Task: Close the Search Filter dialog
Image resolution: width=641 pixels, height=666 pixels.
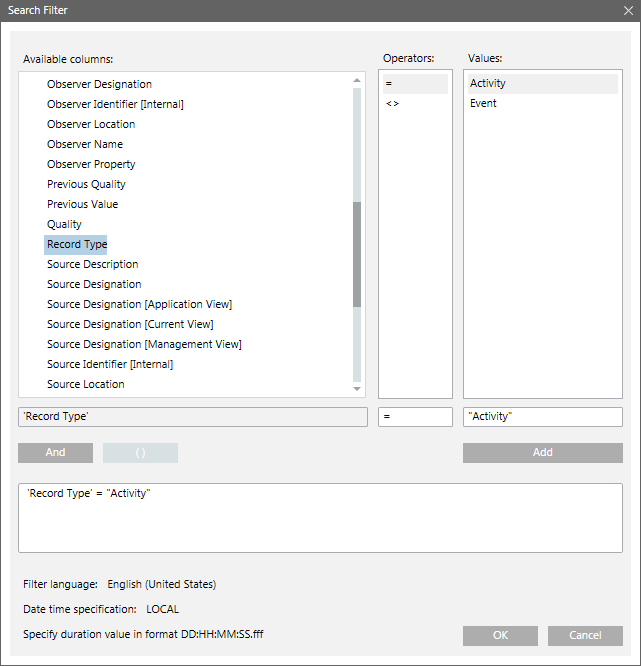Action: [x=627, y=11]
